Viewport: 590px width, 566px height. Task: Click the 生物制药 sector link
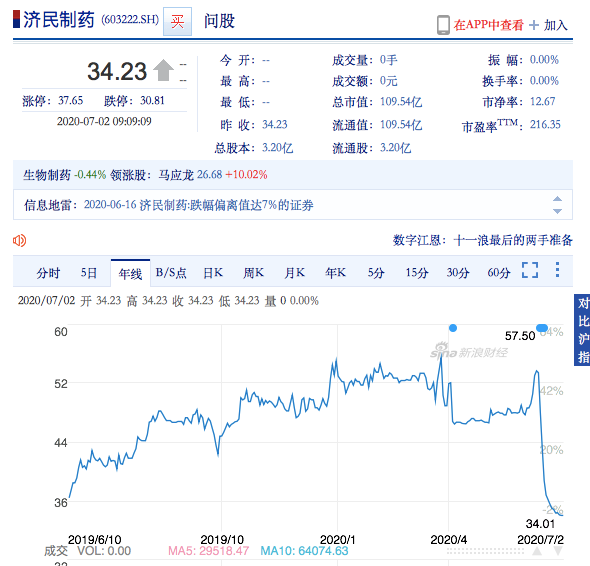point(47,175)
